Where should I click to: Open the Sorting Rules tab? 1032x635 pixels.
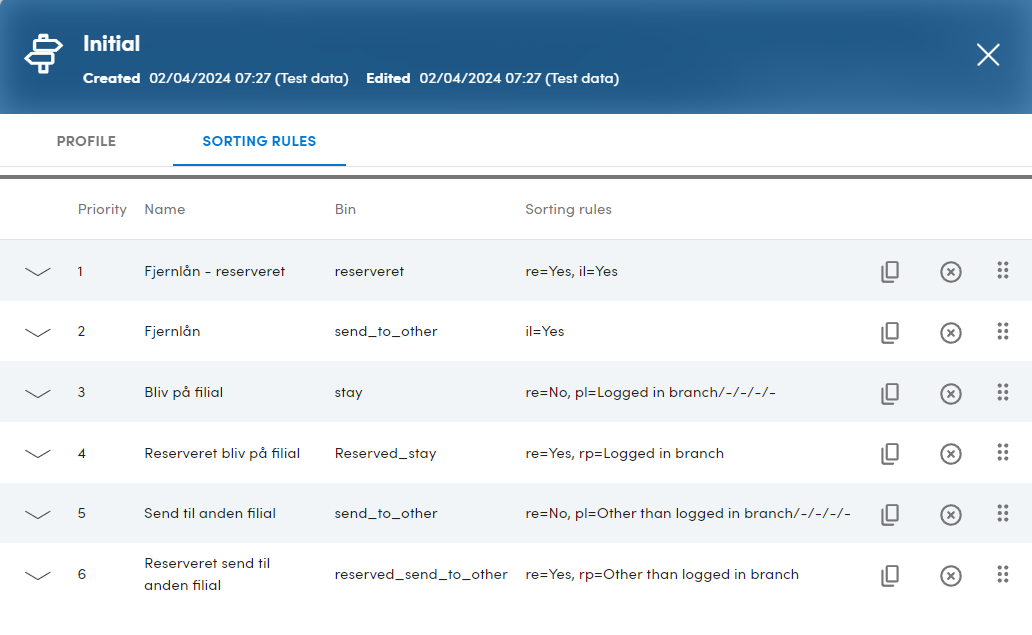click(x=259, y=141)
